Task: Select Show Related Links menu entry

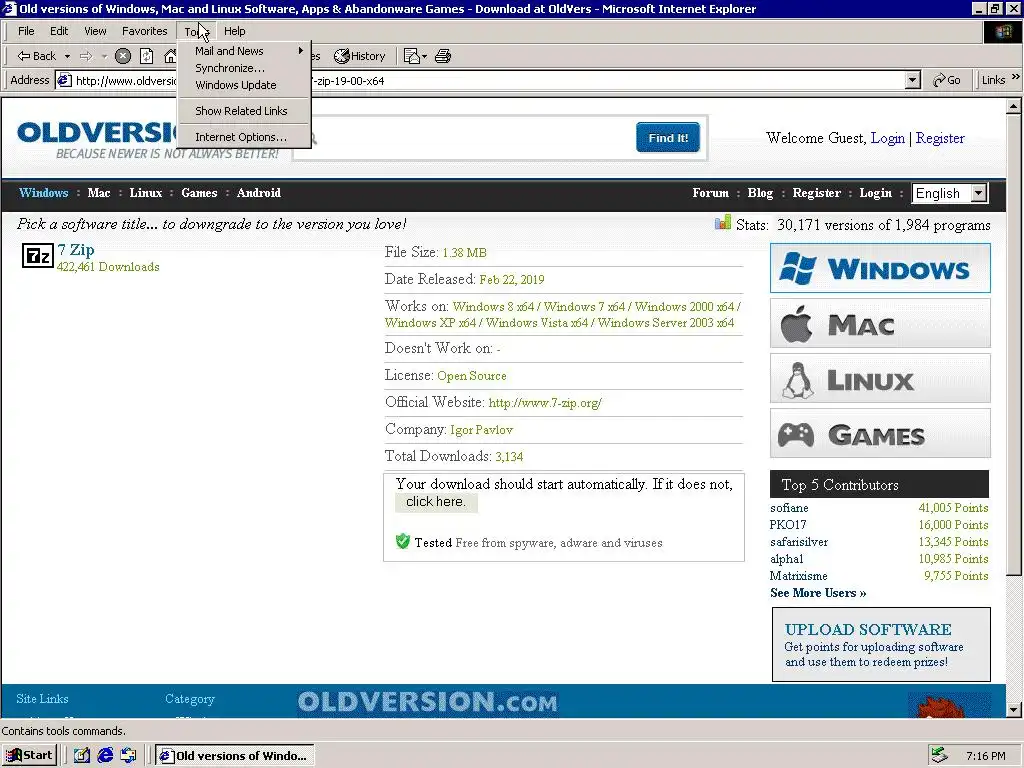Action: 245,111
